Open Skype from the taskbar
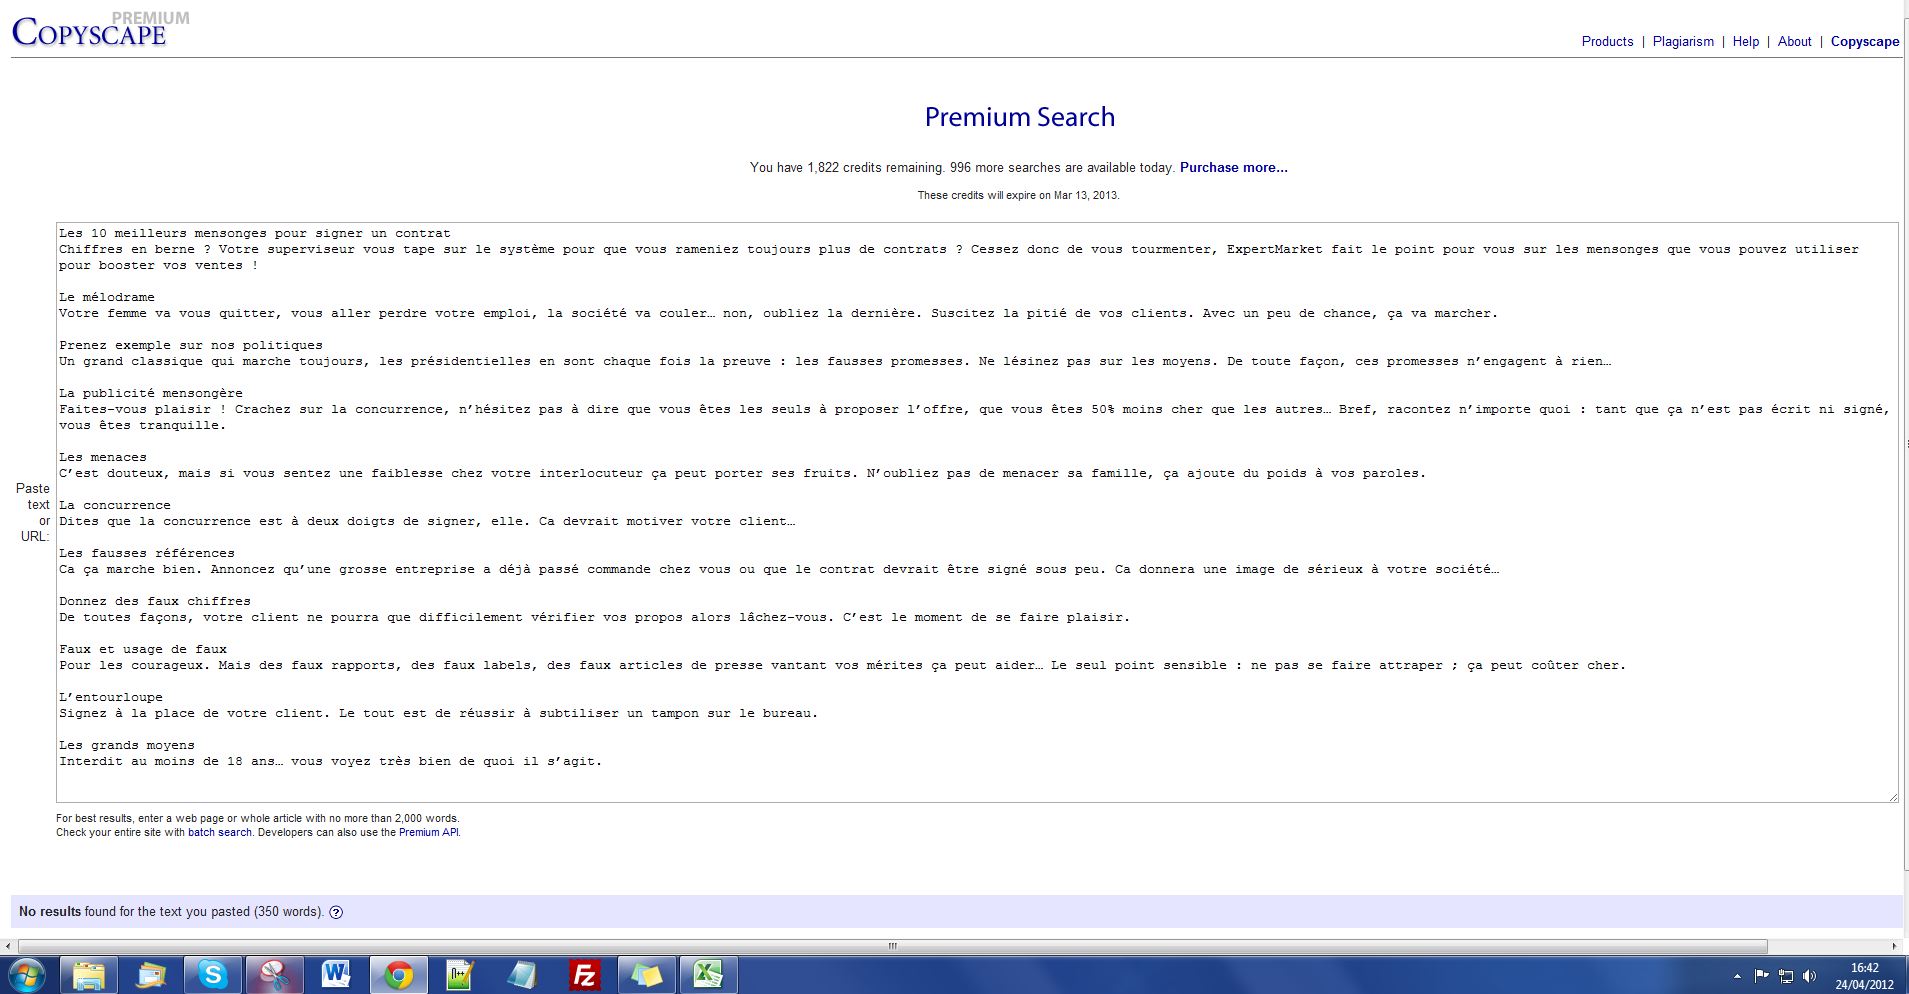 [x=212, y=974]
